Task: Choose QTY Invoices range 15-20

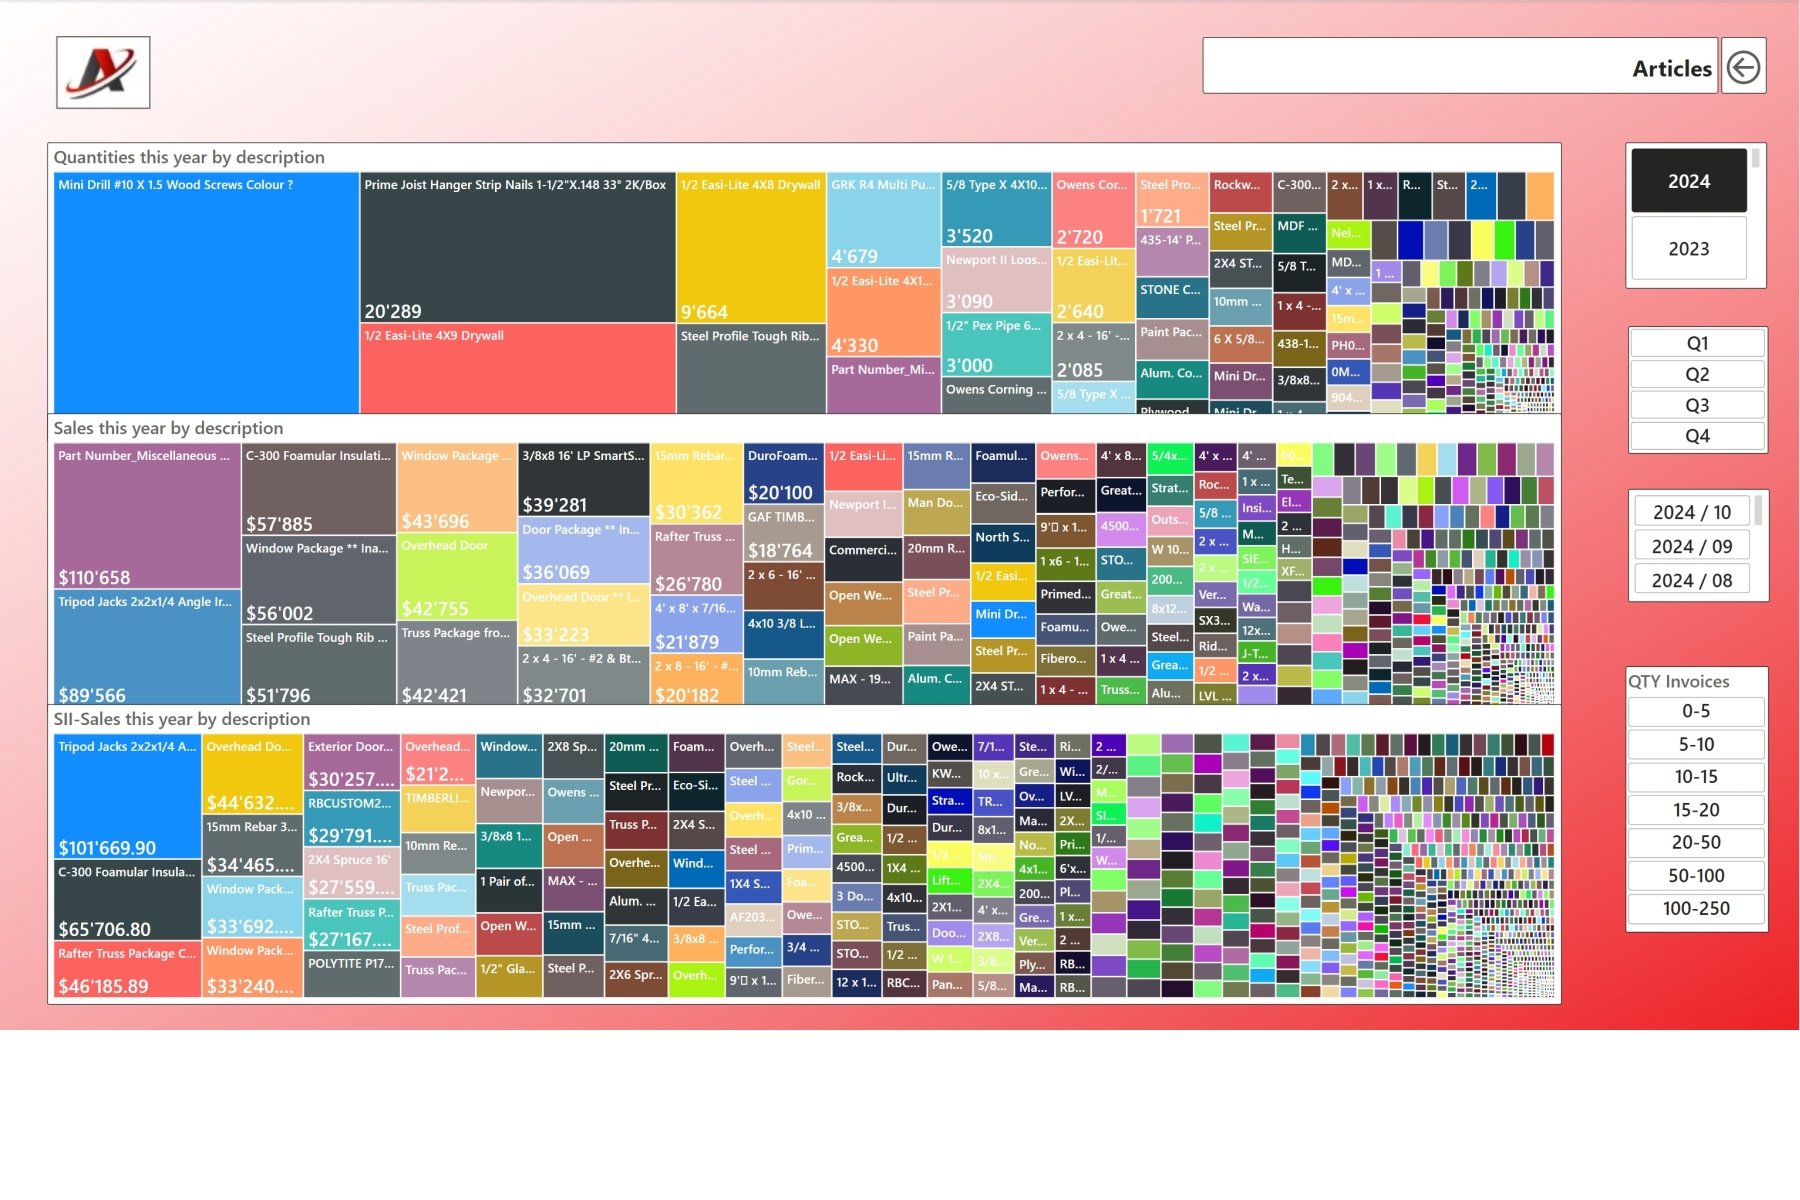Action: click(x=1696, y=810)
